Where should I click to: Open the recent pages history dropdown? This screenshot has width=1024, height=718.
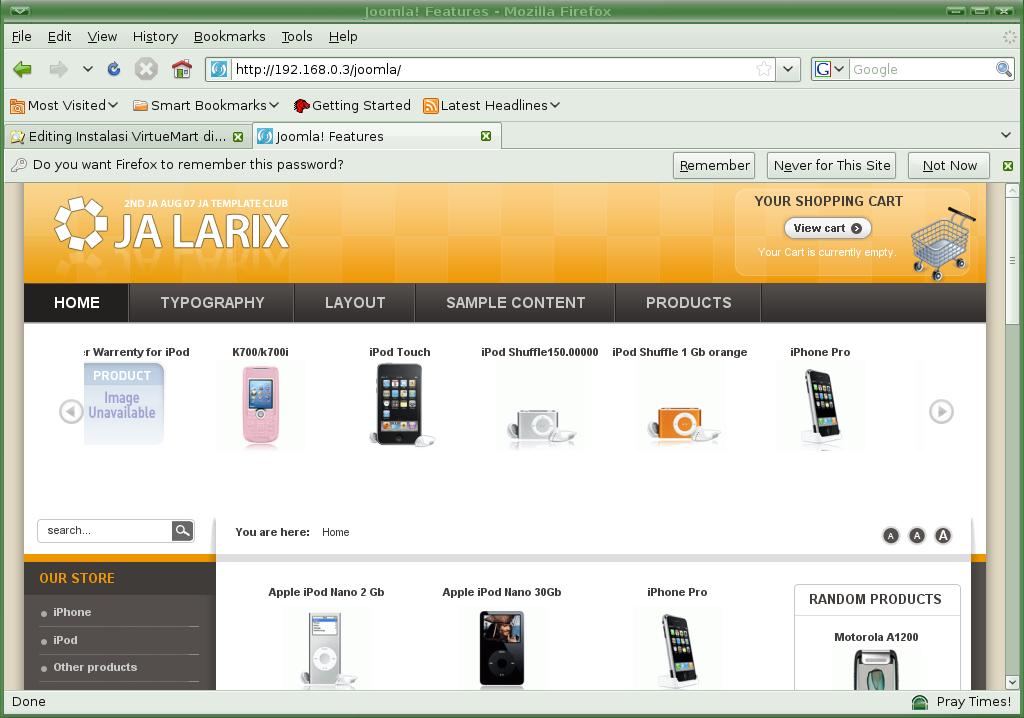click(88, 69)
